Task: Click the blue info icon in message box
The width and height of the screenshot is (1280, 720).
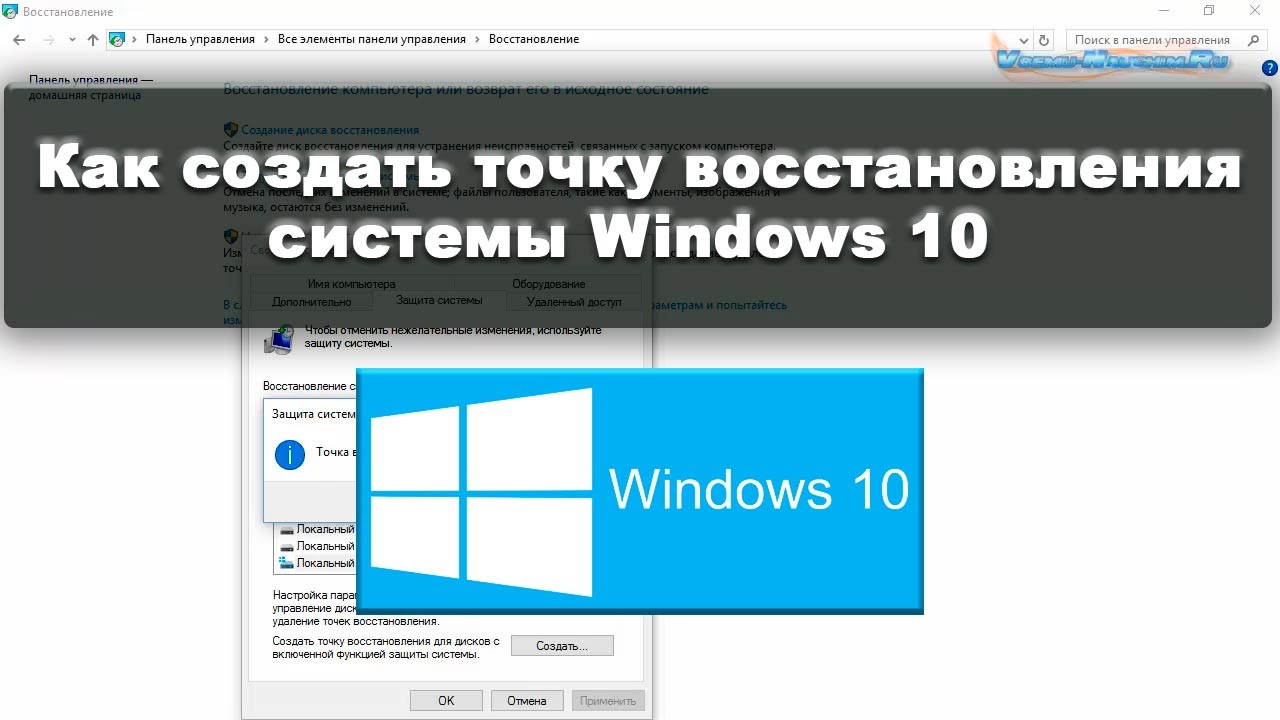Action: coord(289,455)
